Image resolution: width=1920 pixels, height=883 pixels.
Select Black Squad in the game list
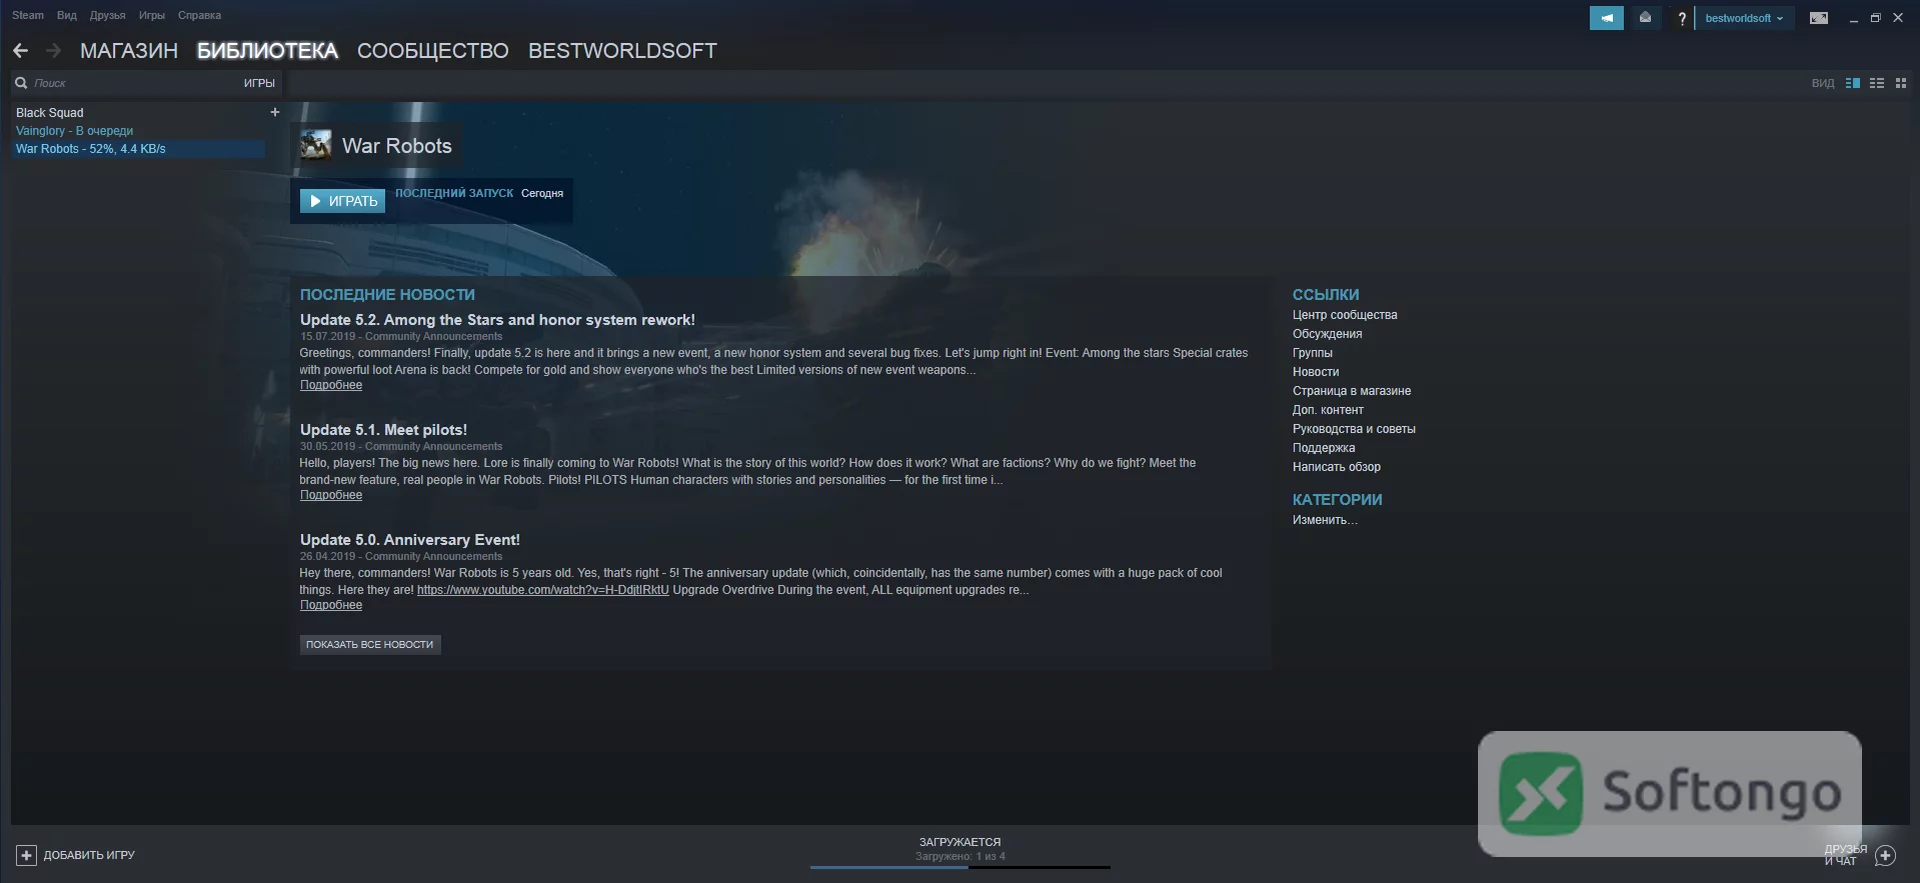pyautogui.click(x=50, y=113)
